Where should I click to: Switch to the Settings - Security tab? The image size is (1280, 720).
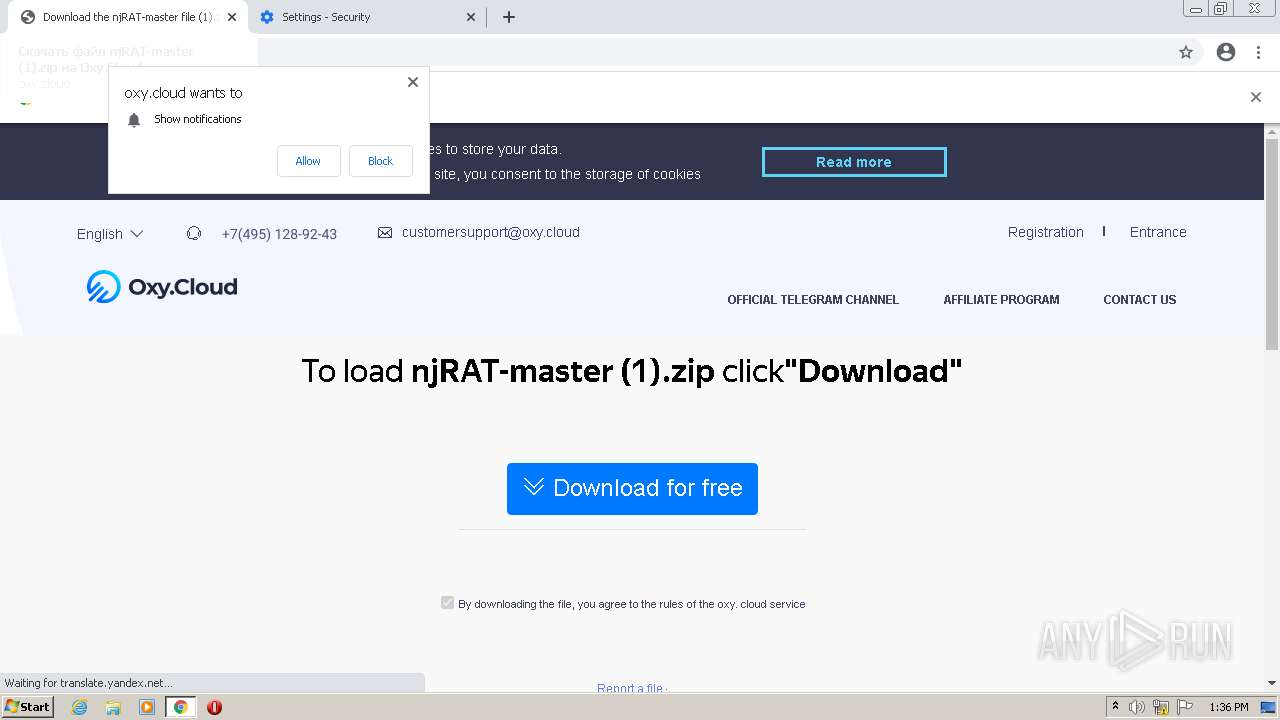tap(366, 17)
